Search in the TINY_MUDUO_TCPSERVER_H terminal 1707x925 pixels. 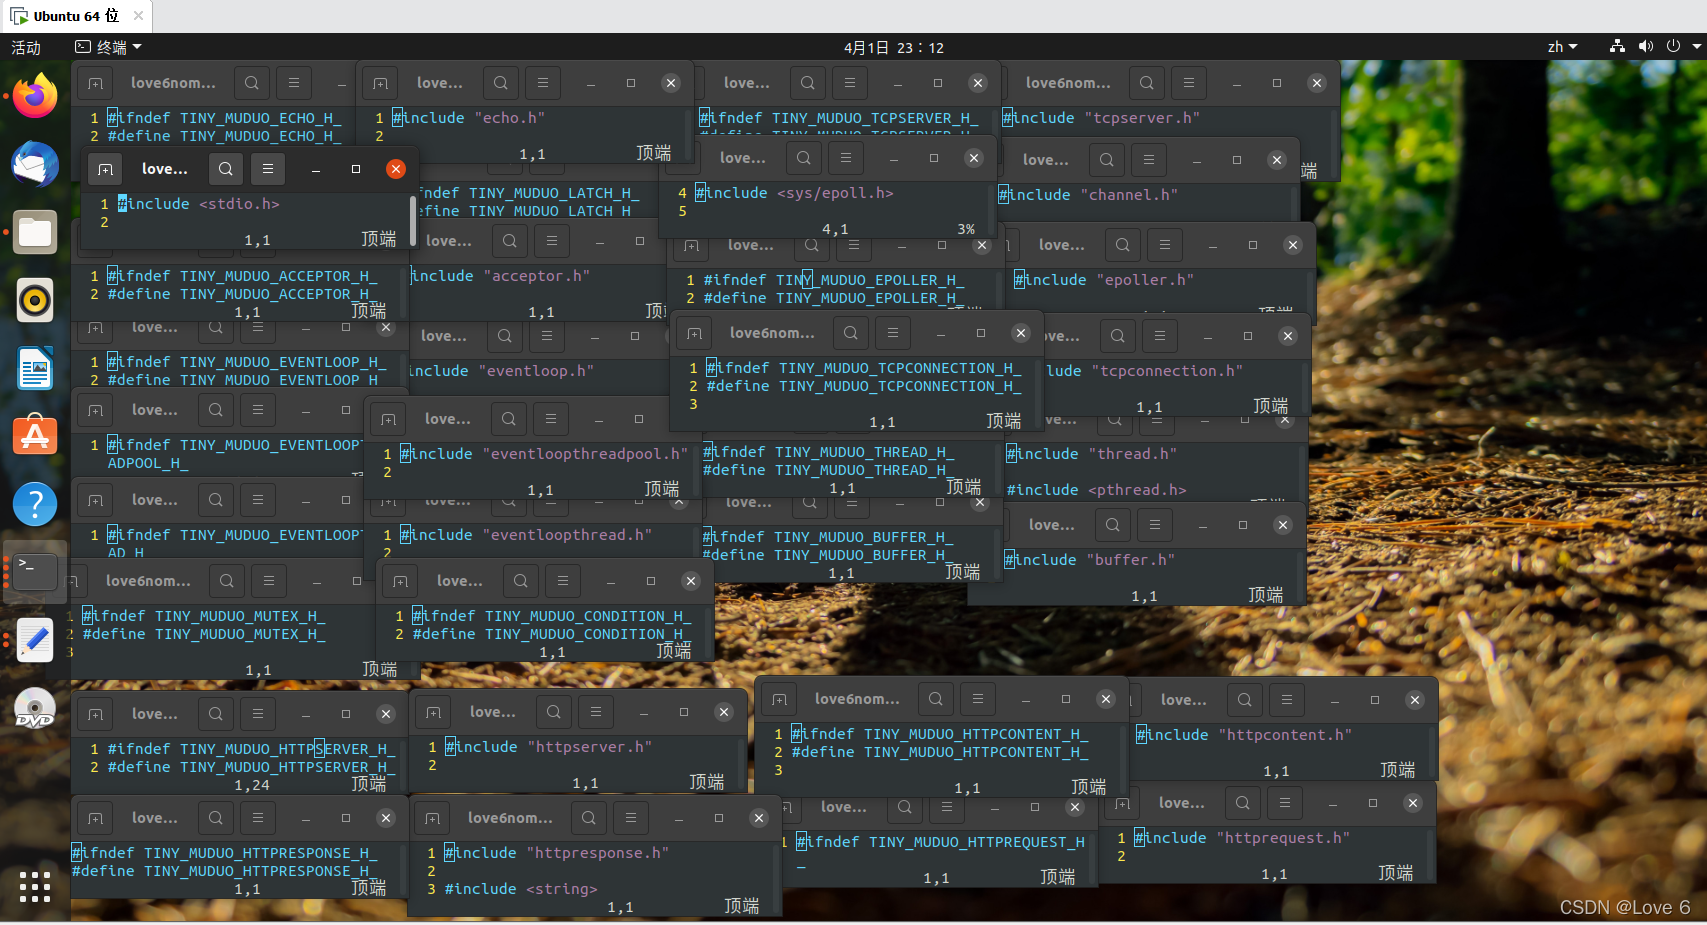tap(808, 83)
